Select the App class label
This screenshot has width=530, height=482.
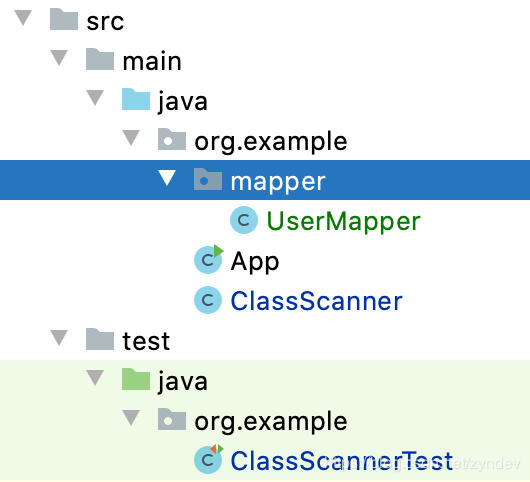[x=255, y=262]
